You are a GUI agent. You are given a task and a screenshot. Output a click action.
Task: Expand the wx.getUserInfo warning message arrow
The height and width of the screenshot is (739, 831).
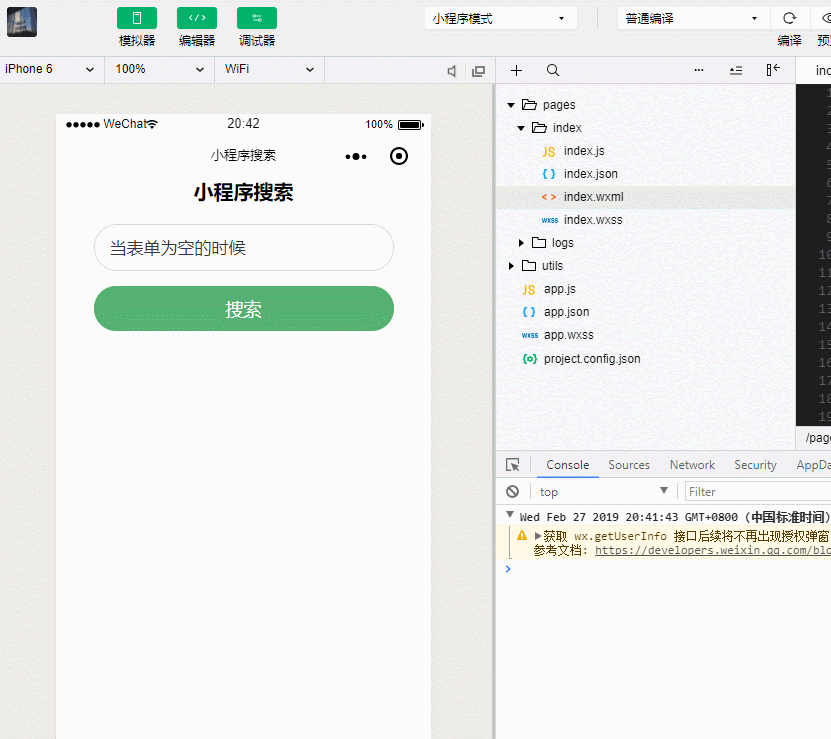538,536
